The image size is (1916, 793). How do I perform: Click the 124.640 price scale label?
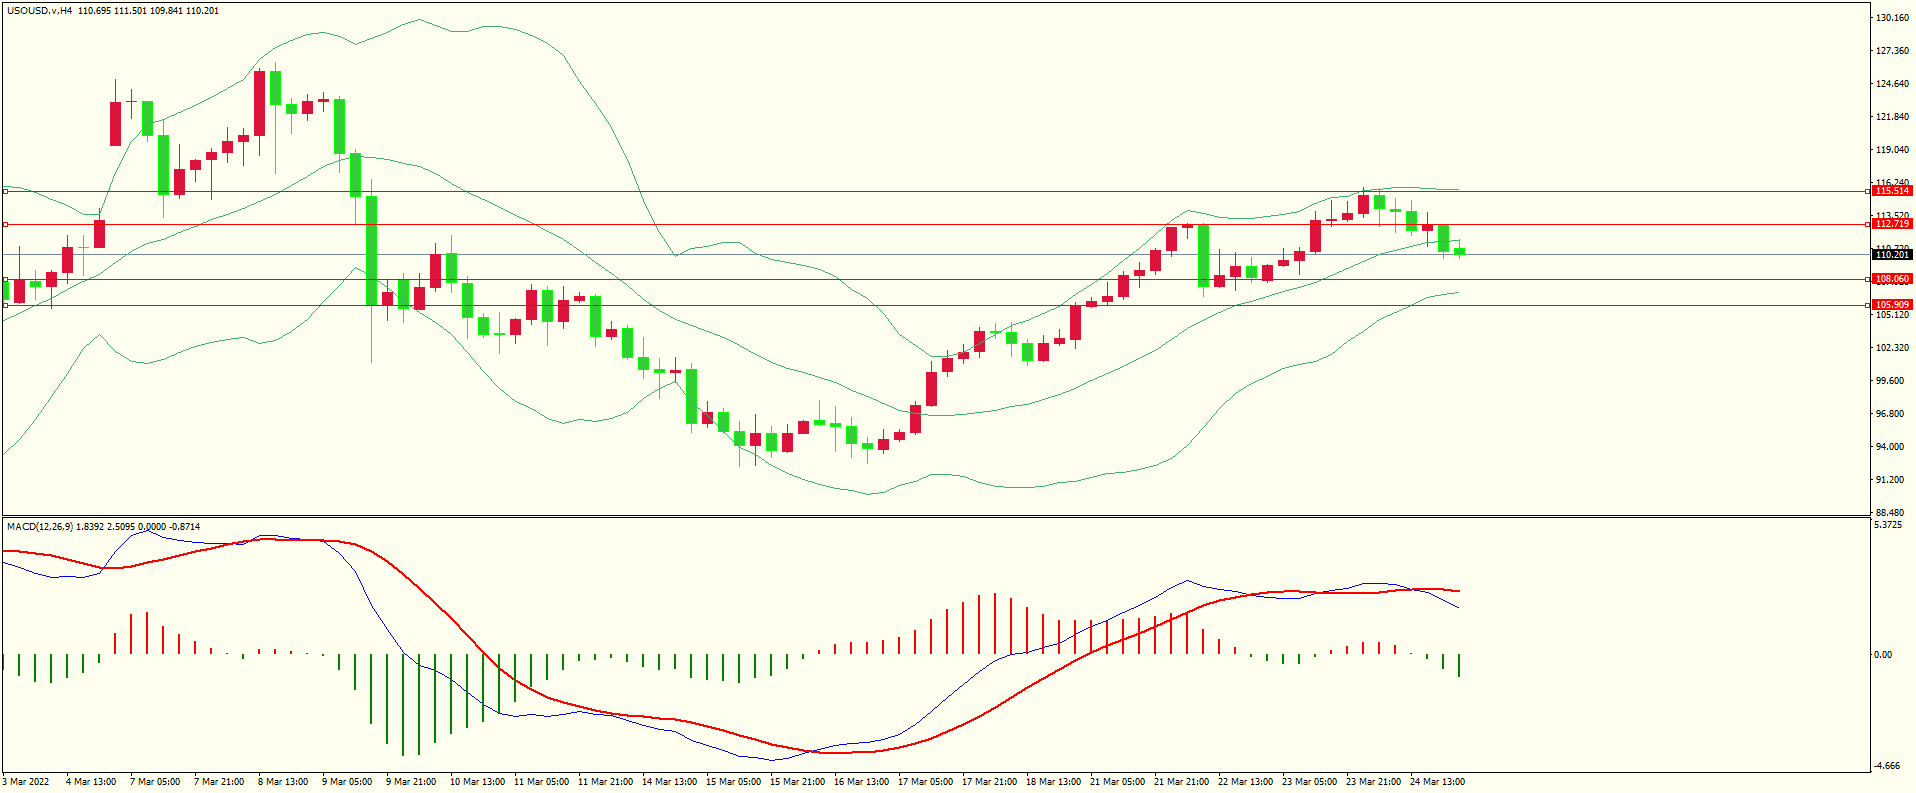1893,84
